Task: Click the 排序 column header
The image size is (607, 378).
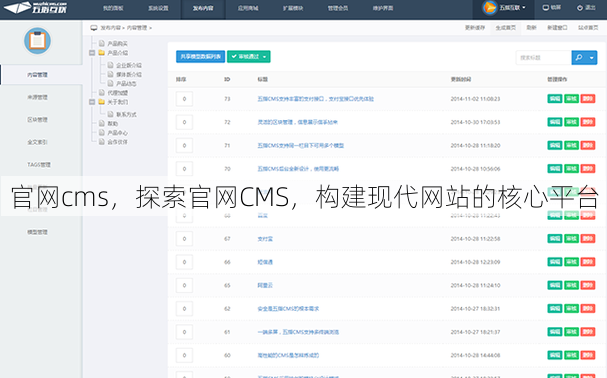Action: (x=181, y=79)
